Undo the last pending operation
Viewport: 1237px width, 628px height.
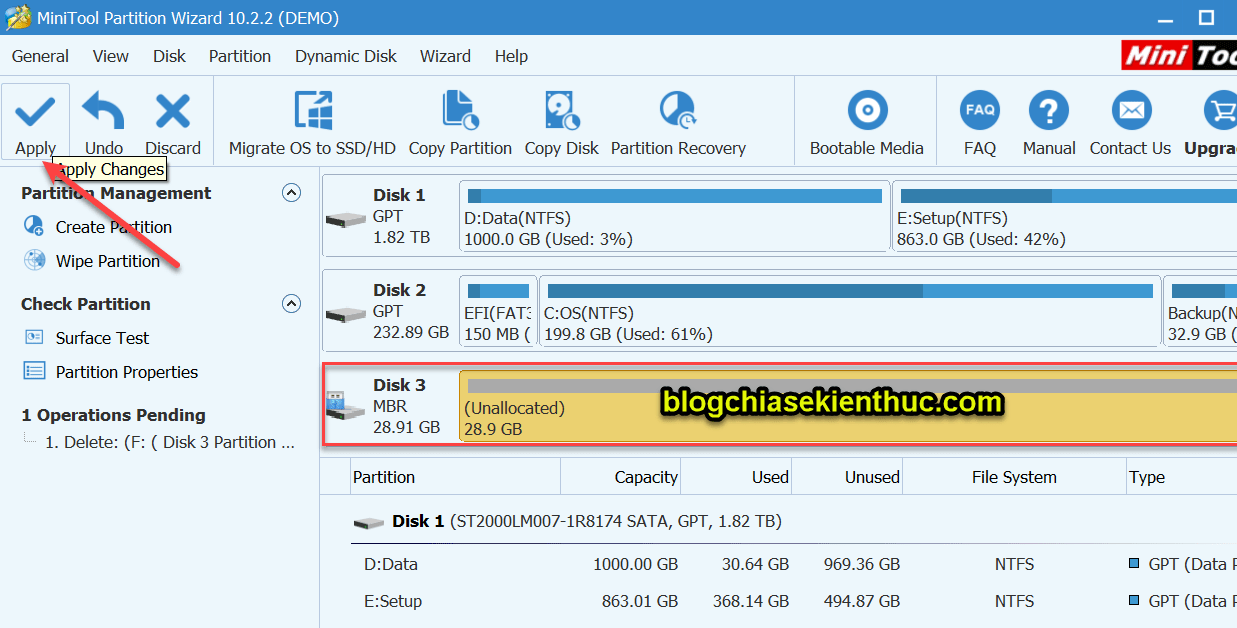[x=104, y=122]
